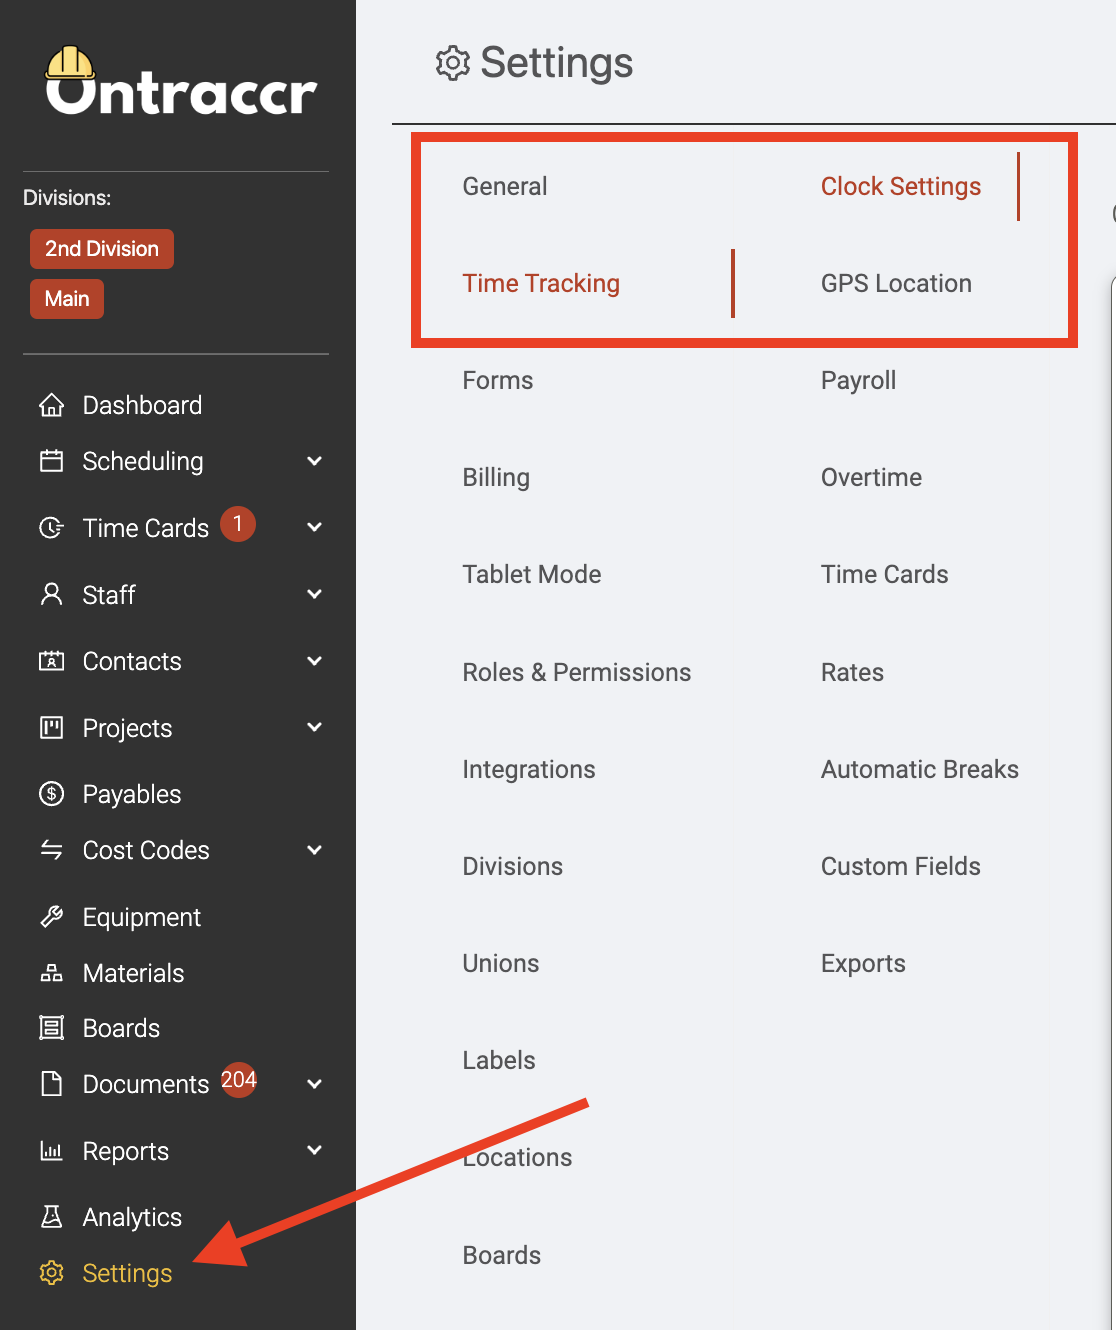Go to Materials in sidebar
This screenshot has height=1330, width=1116.
pos(133,973)
